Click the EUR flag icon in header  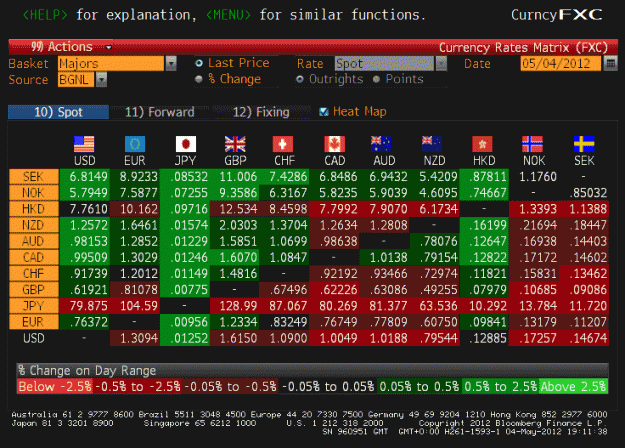[x=135, y=144]
